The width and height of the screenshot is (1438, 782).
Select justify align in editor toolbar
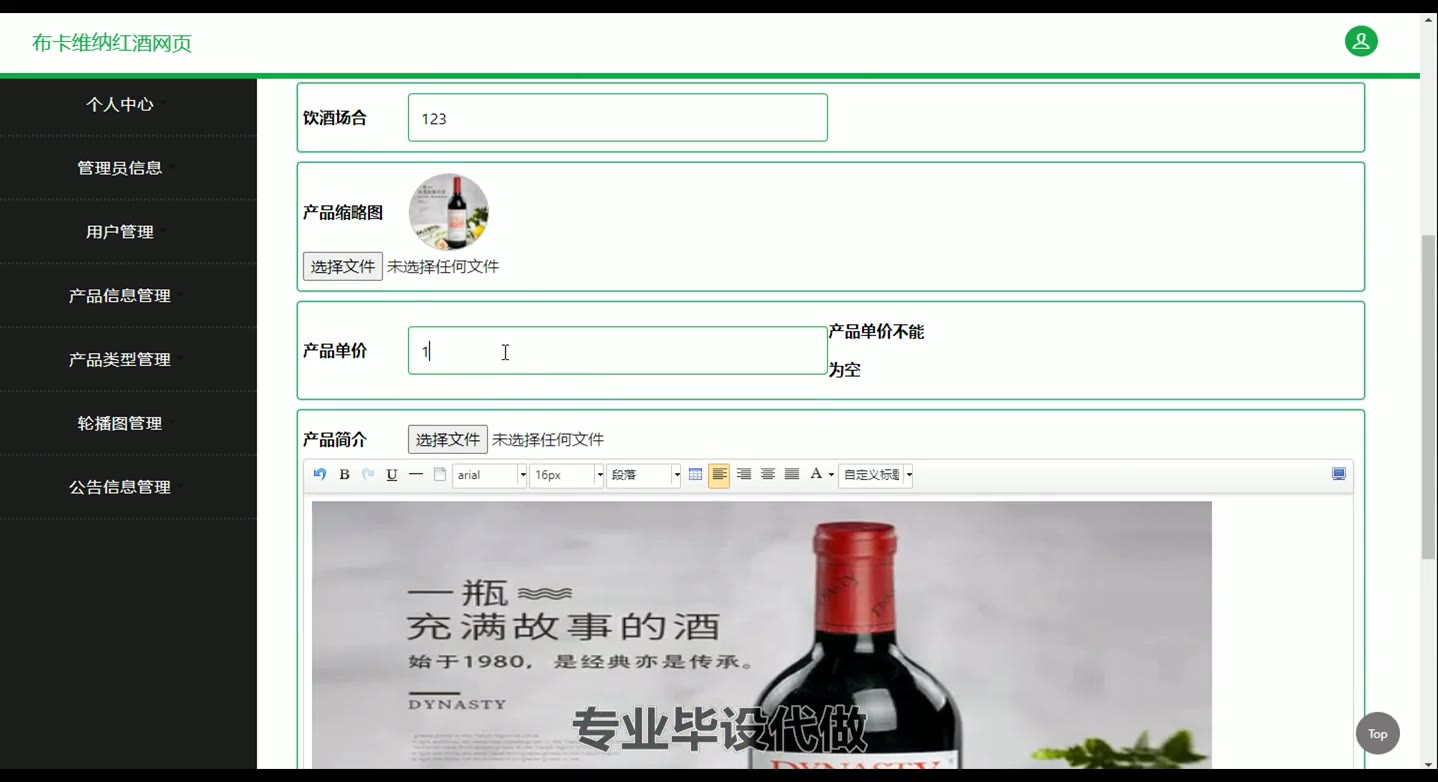pos(792,475)
